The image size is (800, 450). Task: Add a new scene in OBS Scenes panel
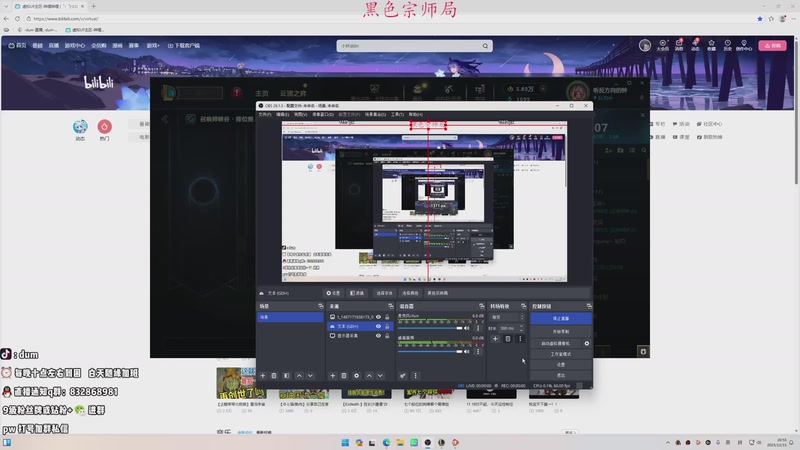coord(263,376)
